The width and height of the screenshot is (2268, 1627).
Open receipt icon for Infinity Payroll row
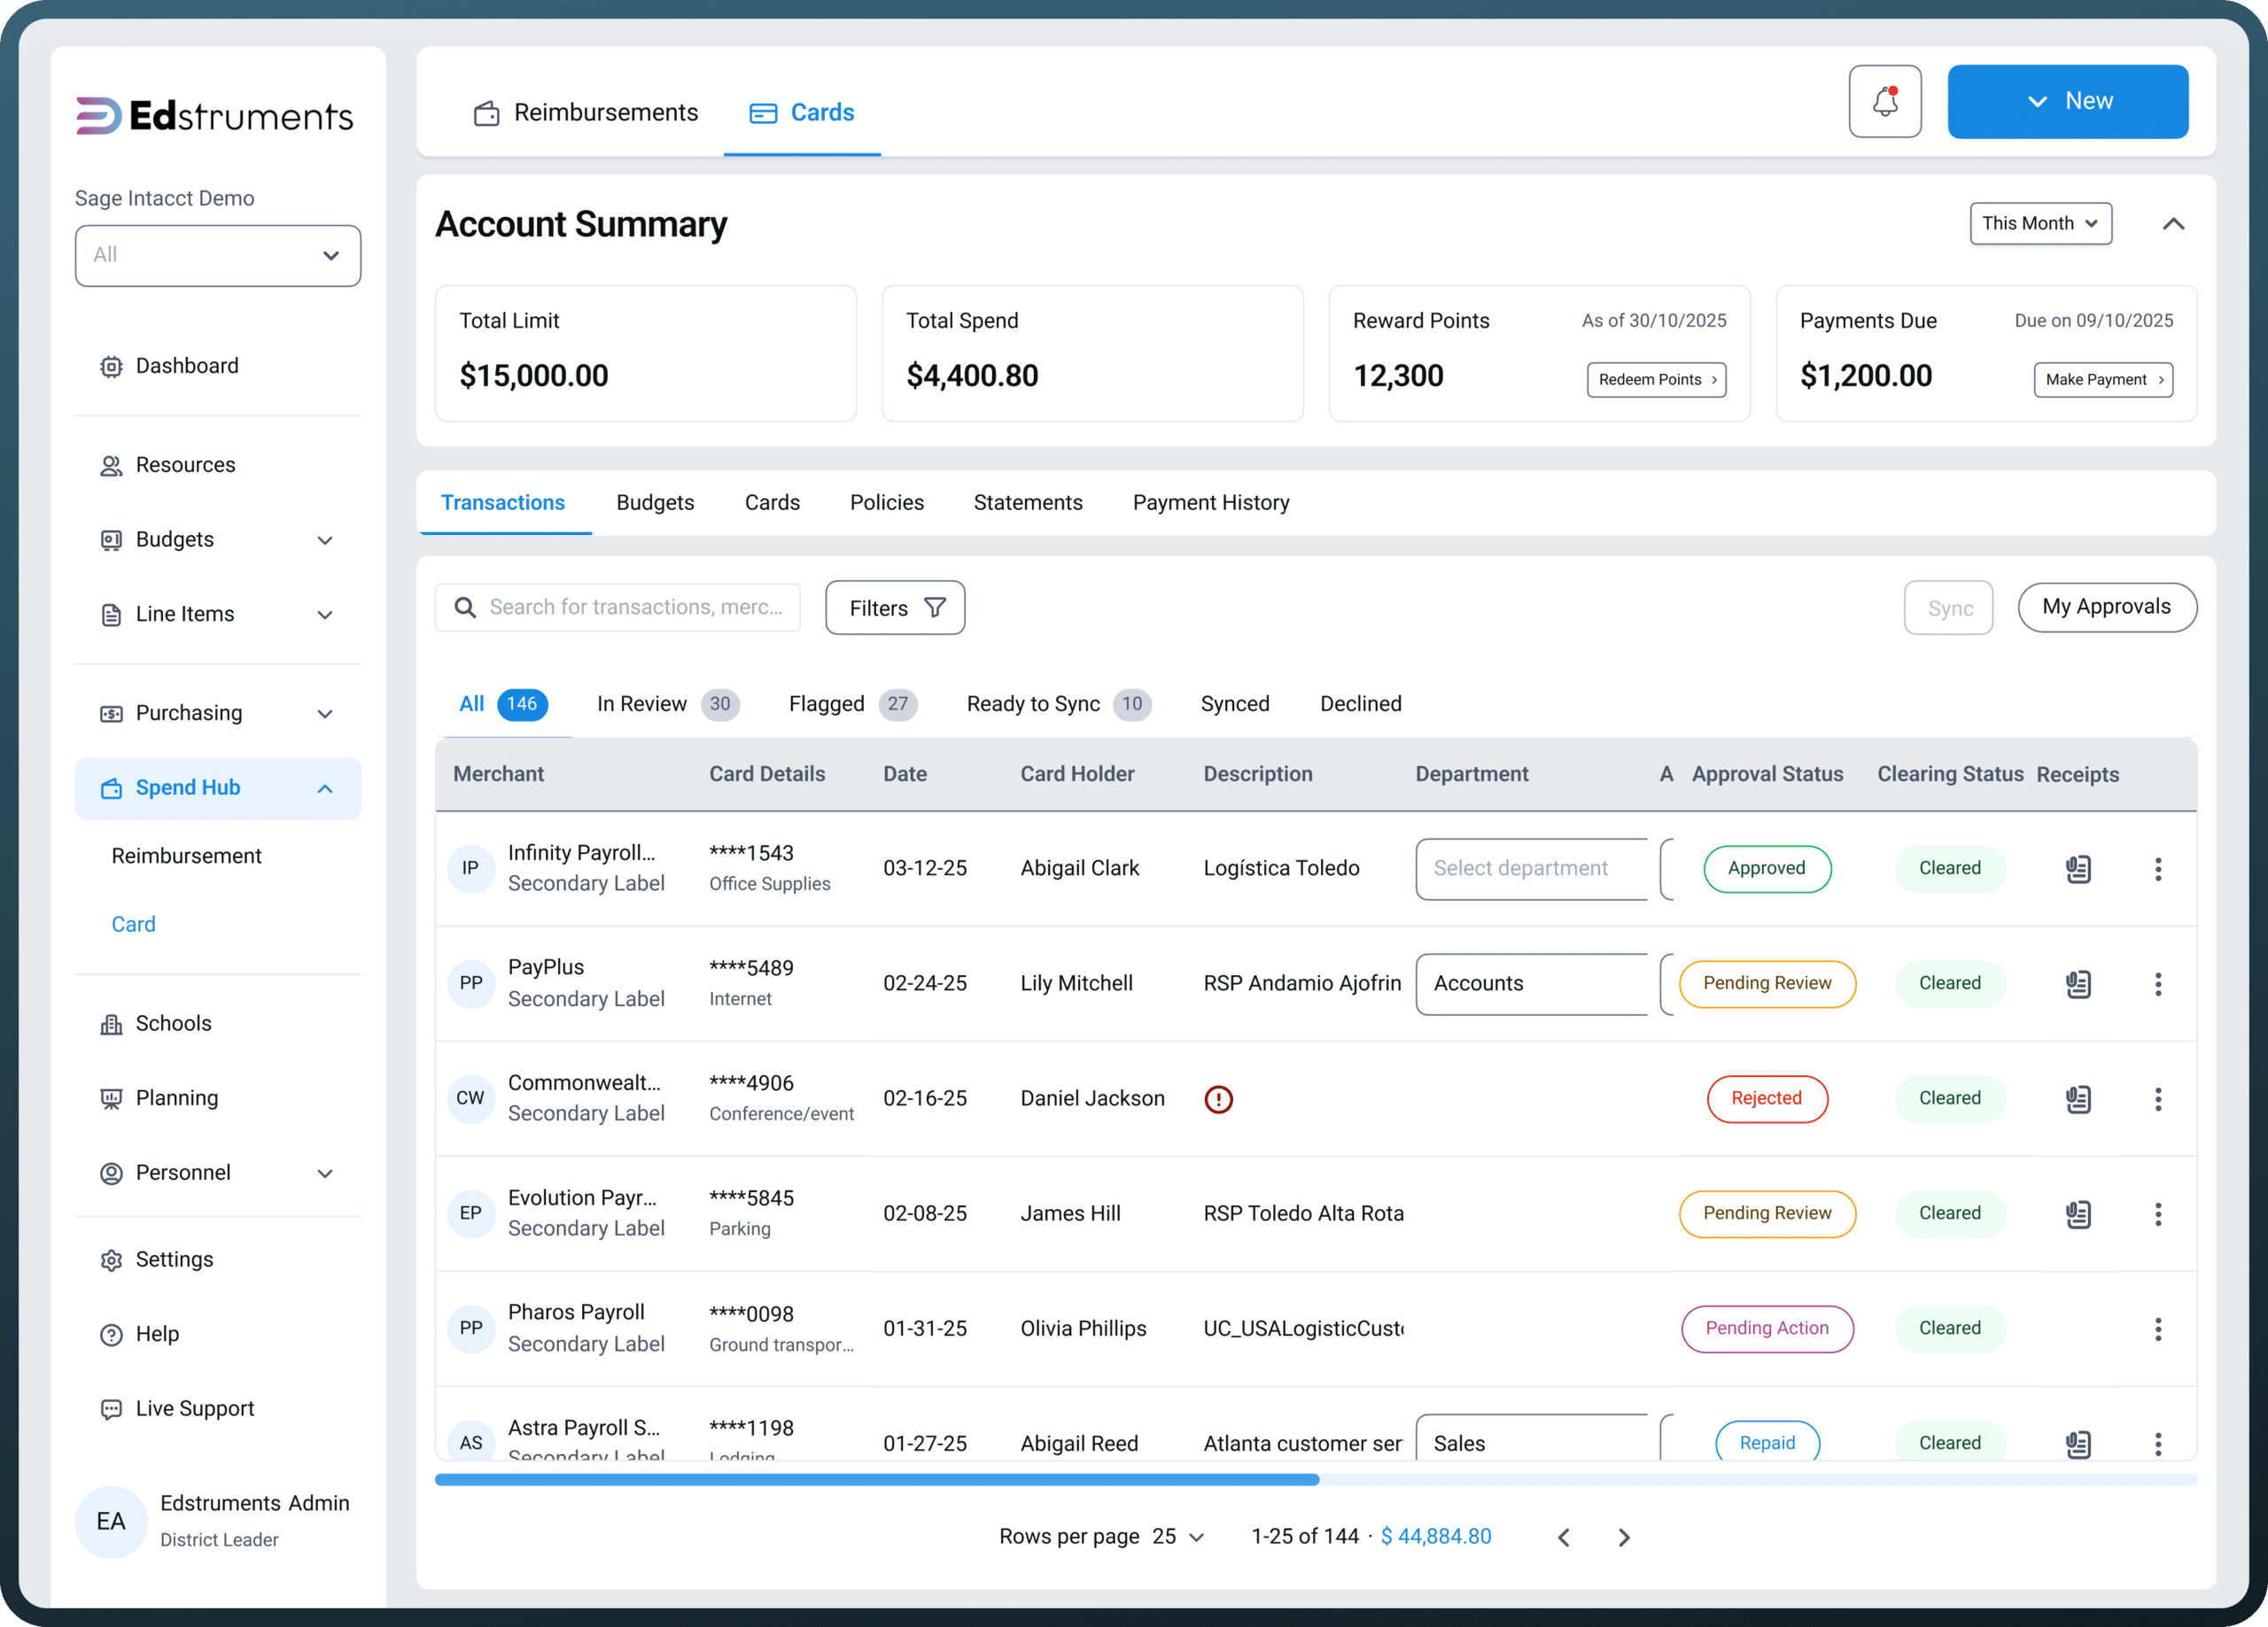pos(2078,868)
